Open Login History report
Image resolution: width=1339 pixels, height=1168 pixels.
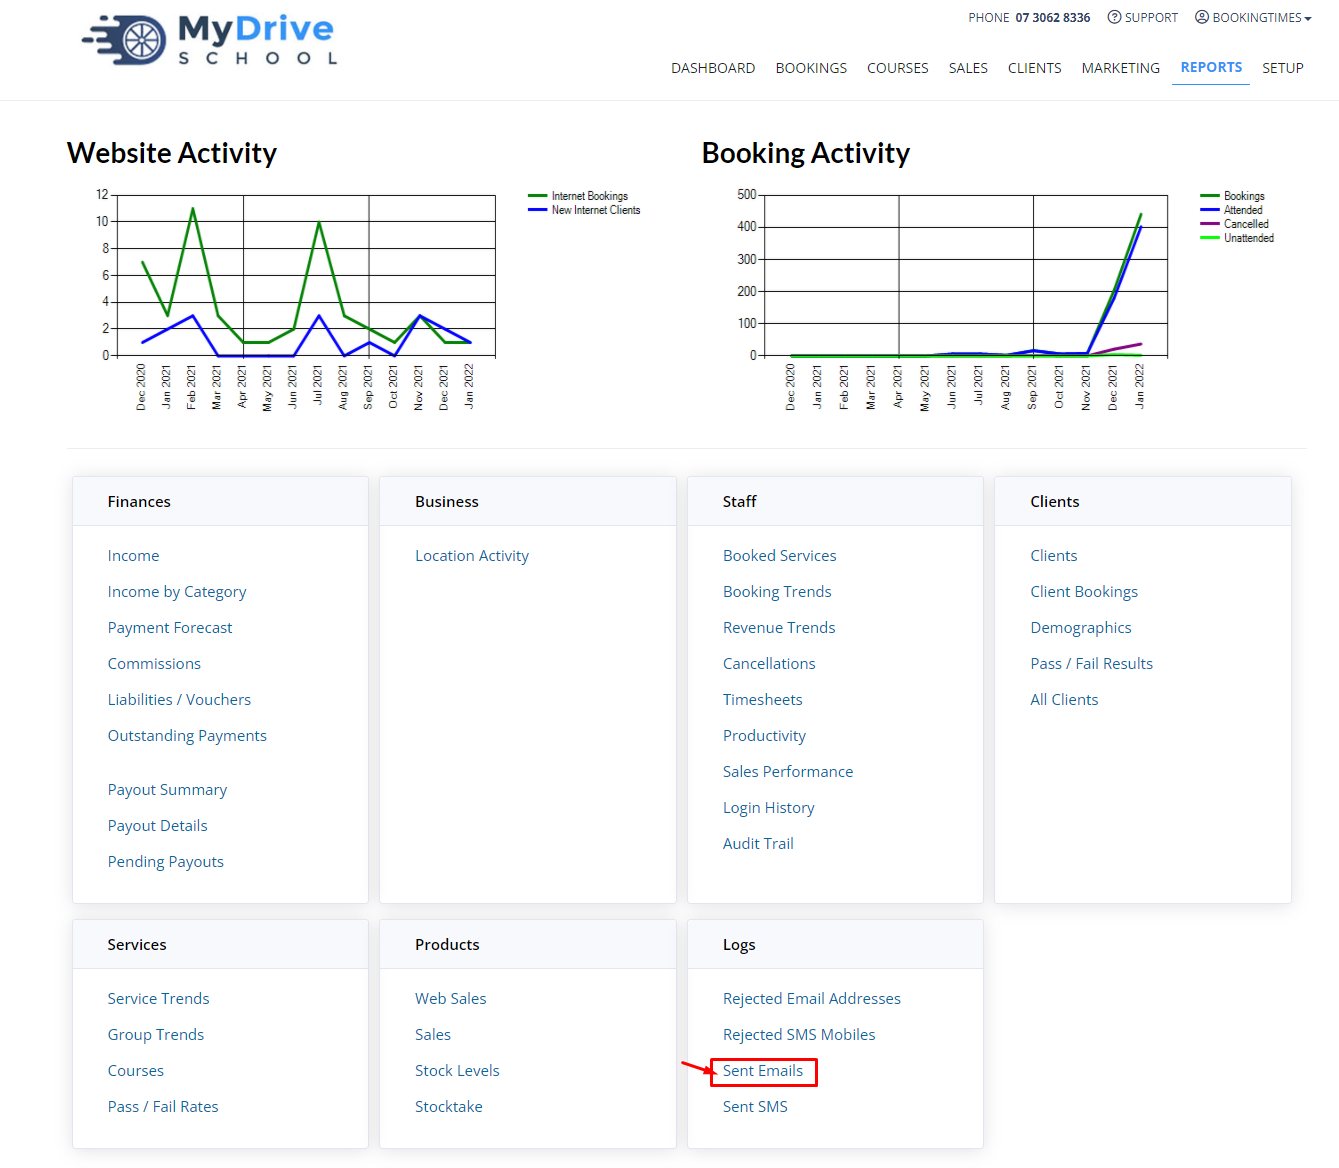768,807
